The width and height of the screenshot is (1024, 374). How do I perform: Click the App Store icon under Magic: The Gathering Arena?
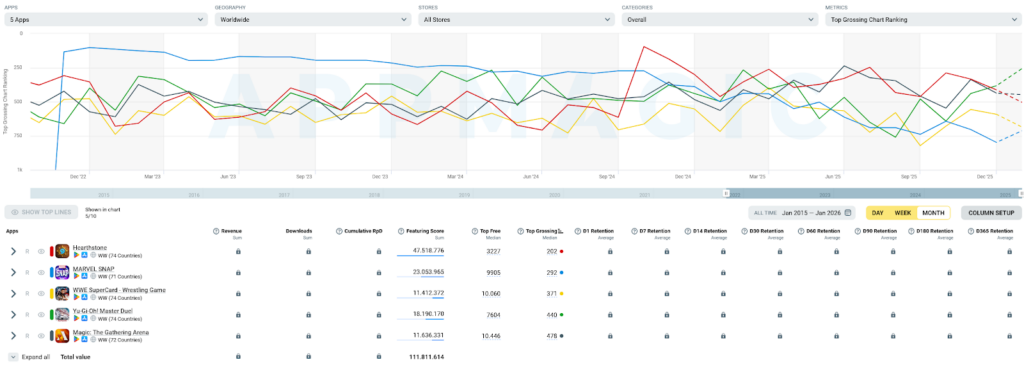pyautogui.click(x=85, y=339)
